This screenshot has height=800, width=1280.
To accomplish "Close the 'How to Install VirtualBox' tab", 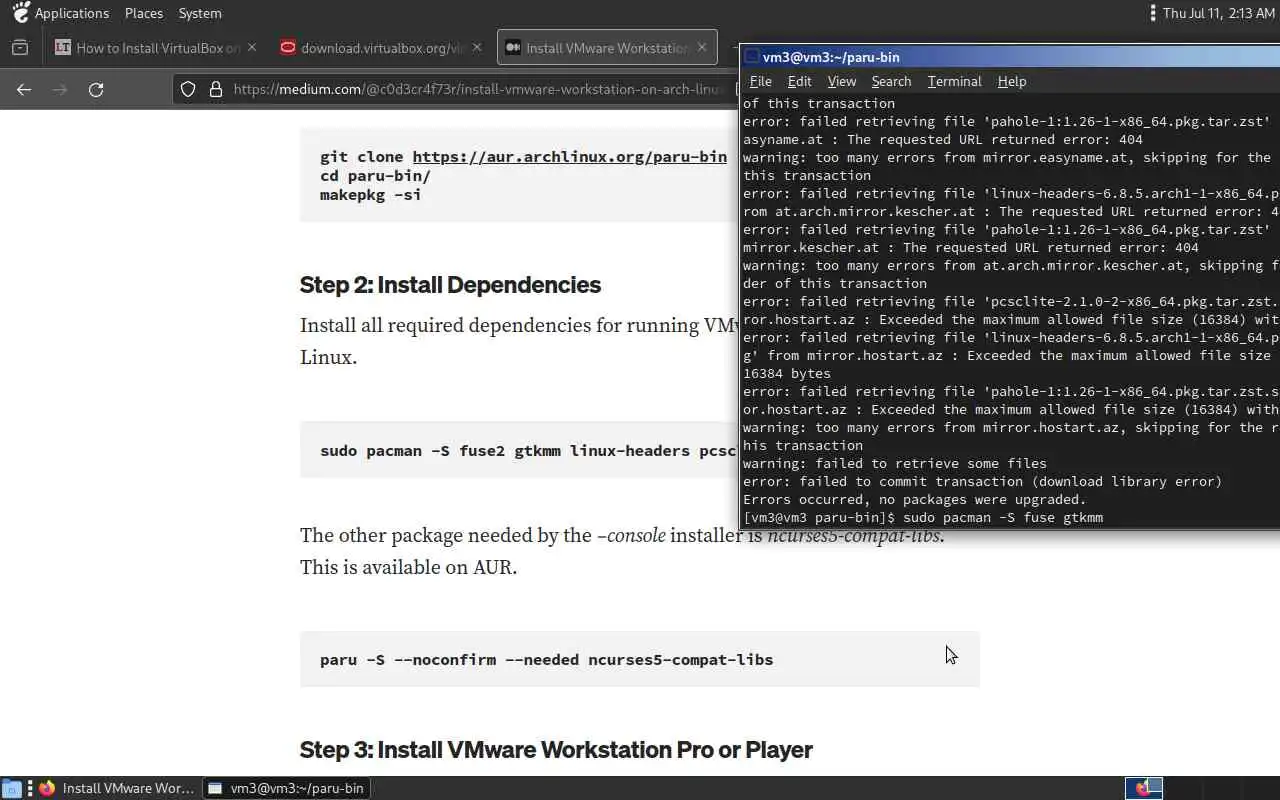I will pyautogui.click(x=251, y=47).
